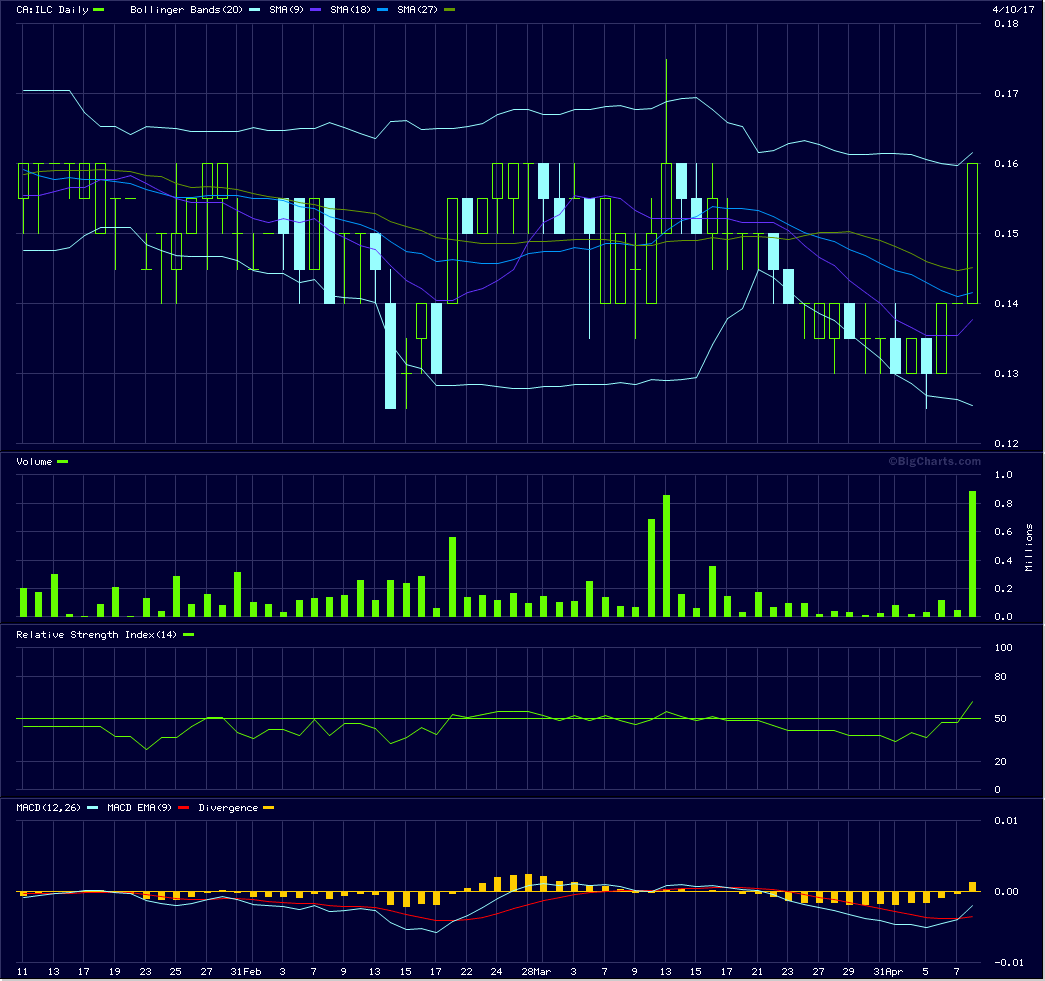This screenshot has height=981, width=1045.
Task: Select the Divergence legend label
Action: click(x=228, y=807)
